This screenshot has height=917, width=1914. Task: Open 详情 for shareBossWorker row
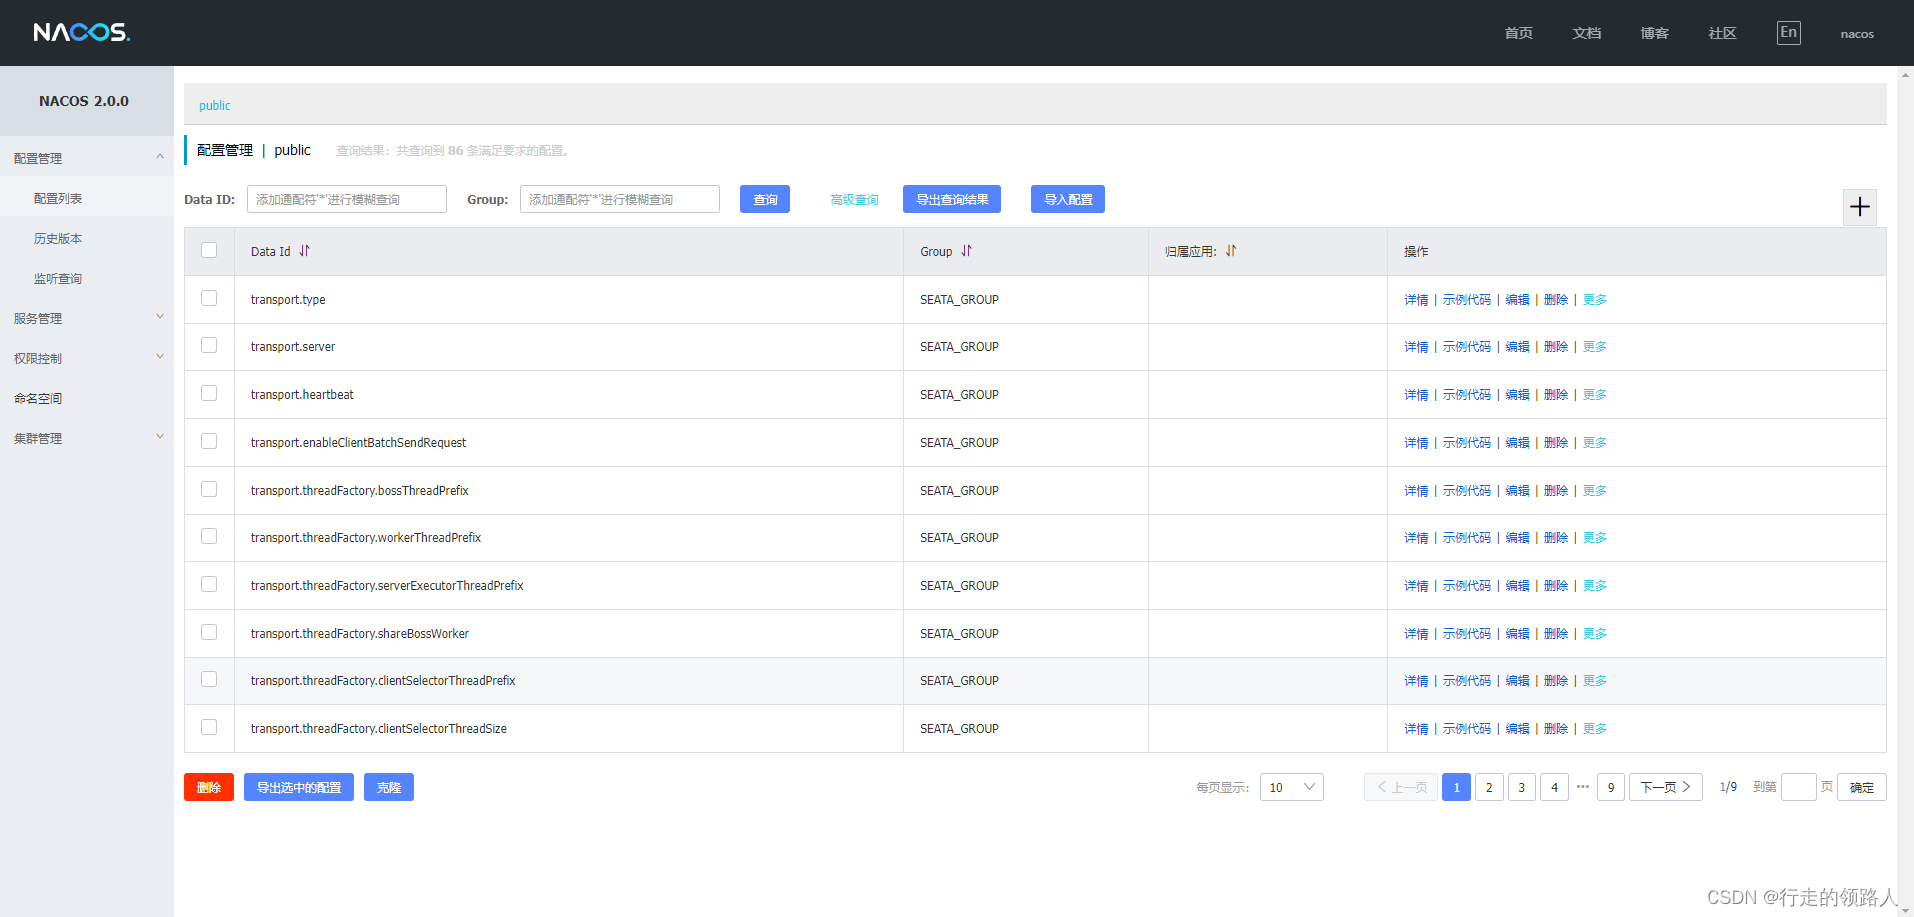[1416, 634]
